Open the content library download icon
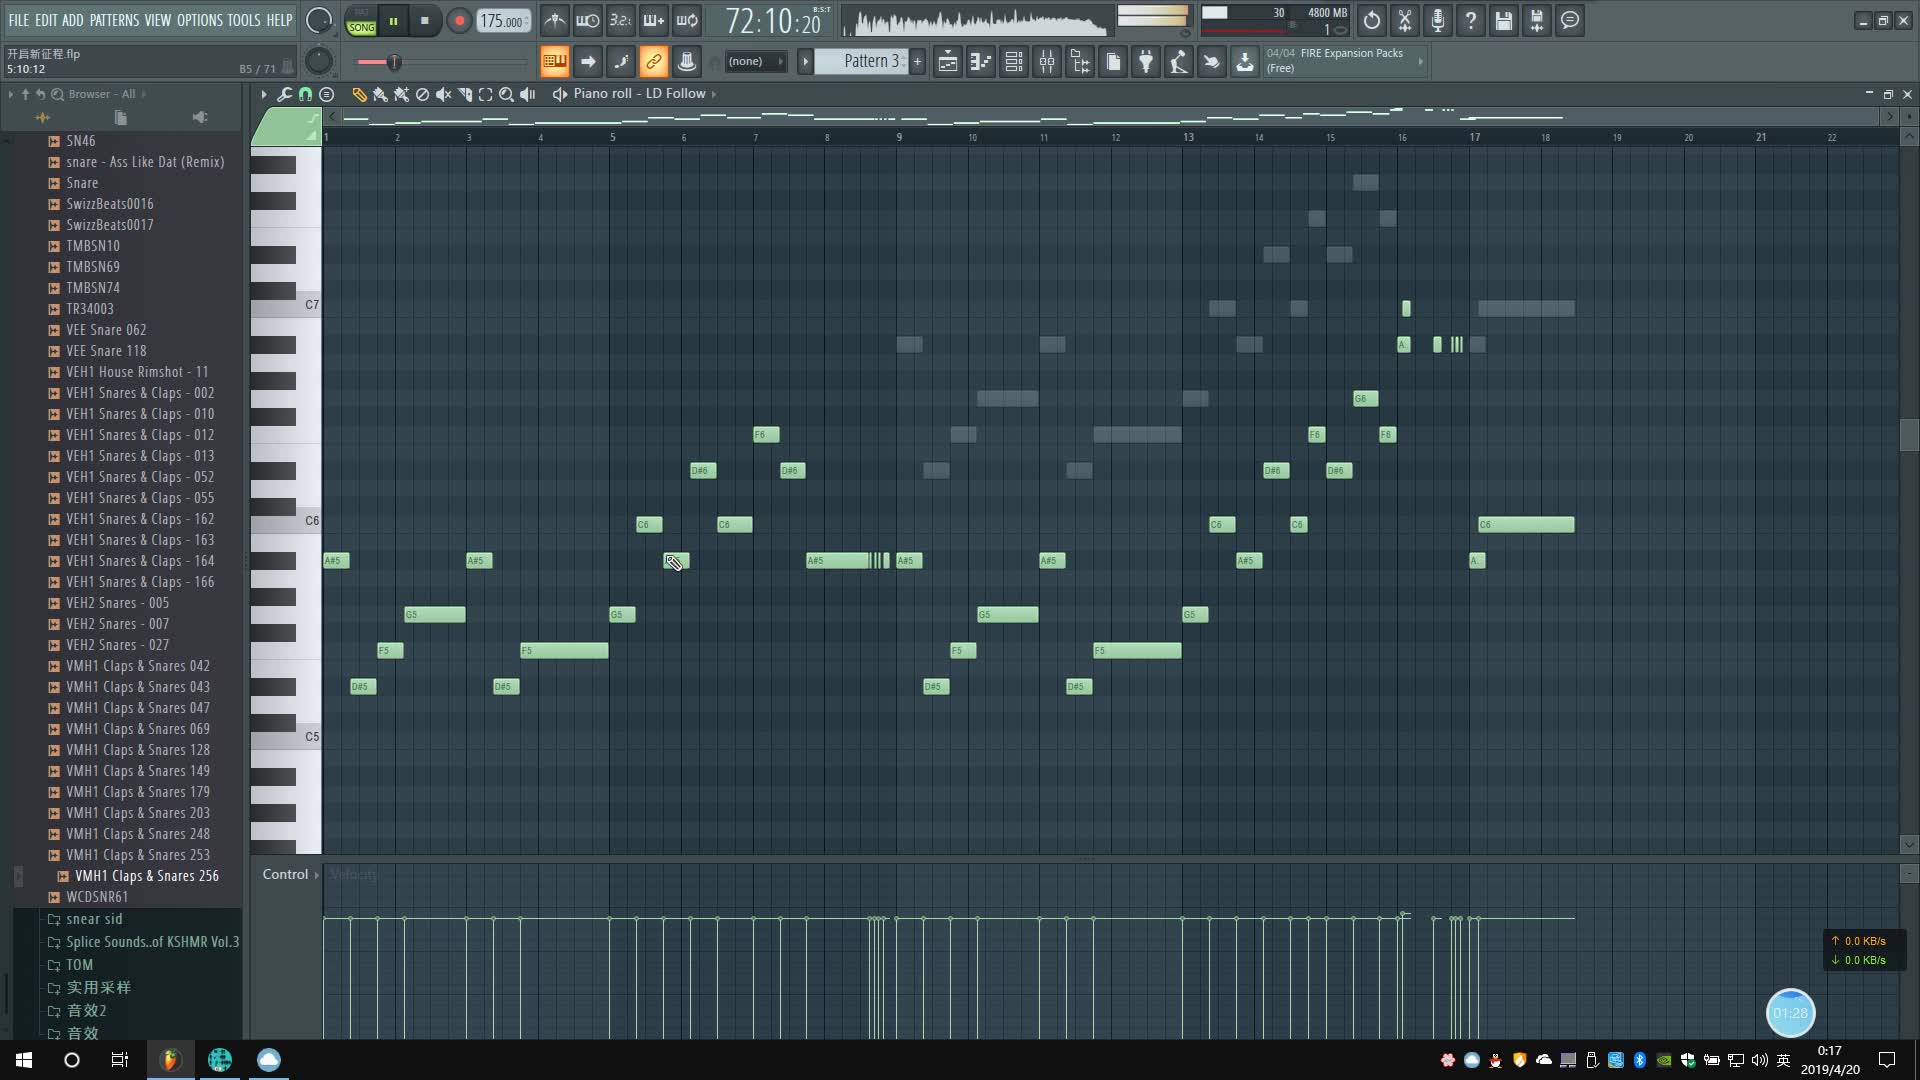This screenshot has width=1920, height=1080. point(1245,62)
